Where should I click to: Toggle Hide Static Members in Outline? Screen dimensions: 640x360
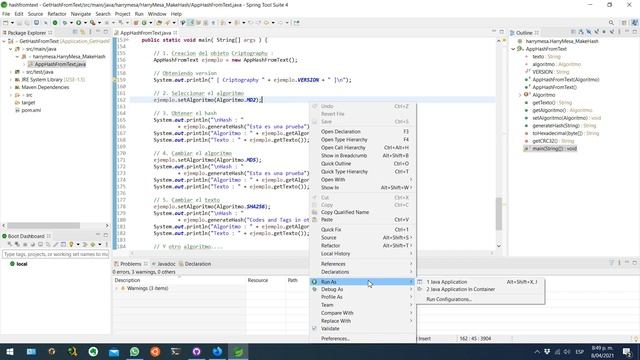click(x=596, y=32)
